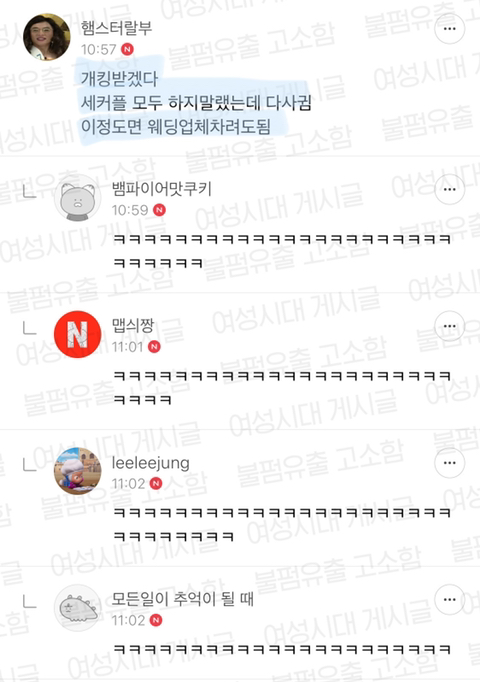Select the highlighted comment text 개킹받겠다
Viewport: 480px width, 682px height.
click(120, 78)
